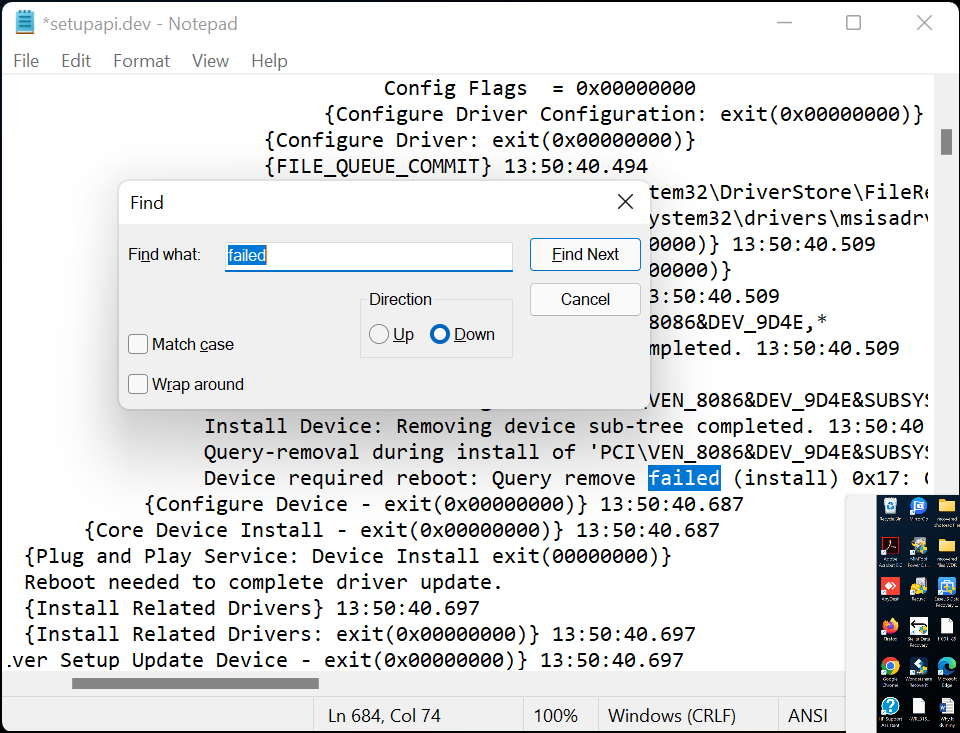
Task: Select the AnyDesk desktop shortcut
Action: [890, 587]
